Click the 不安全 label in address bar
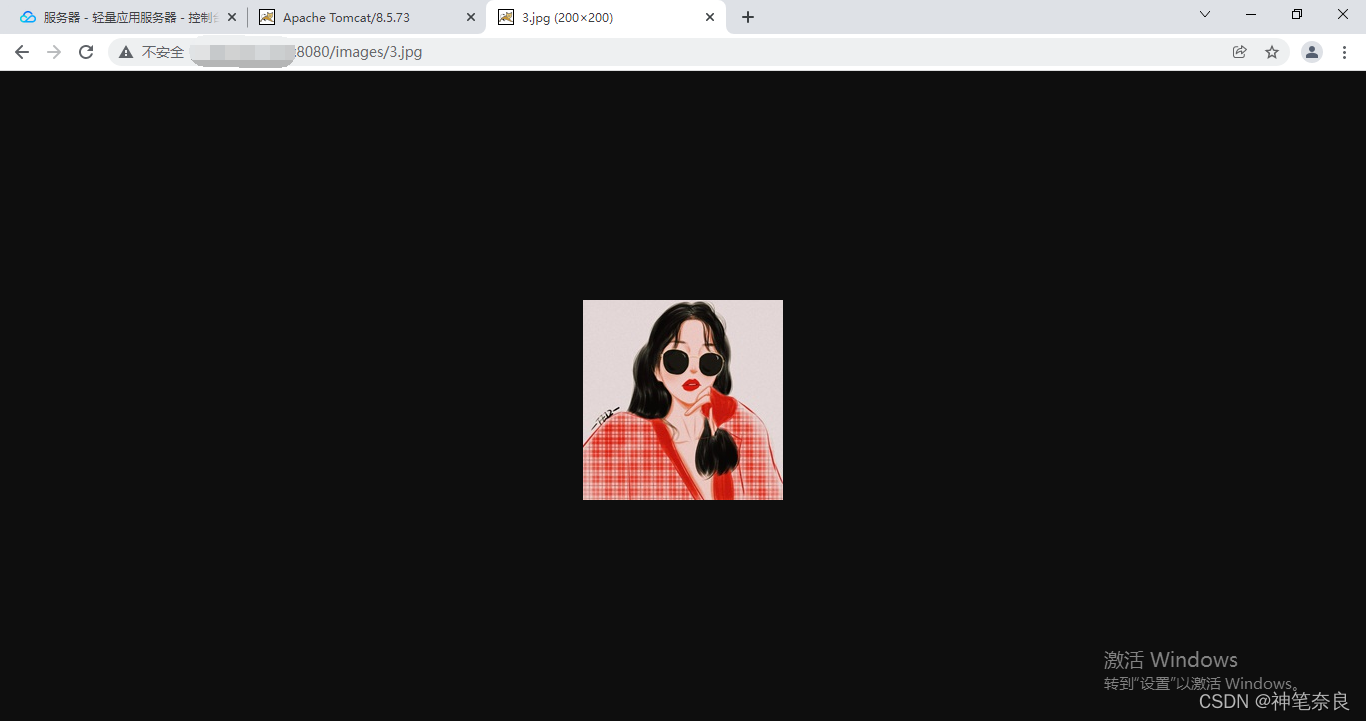The width and height of the screenshot is (1366, 721). pos(163,52)
